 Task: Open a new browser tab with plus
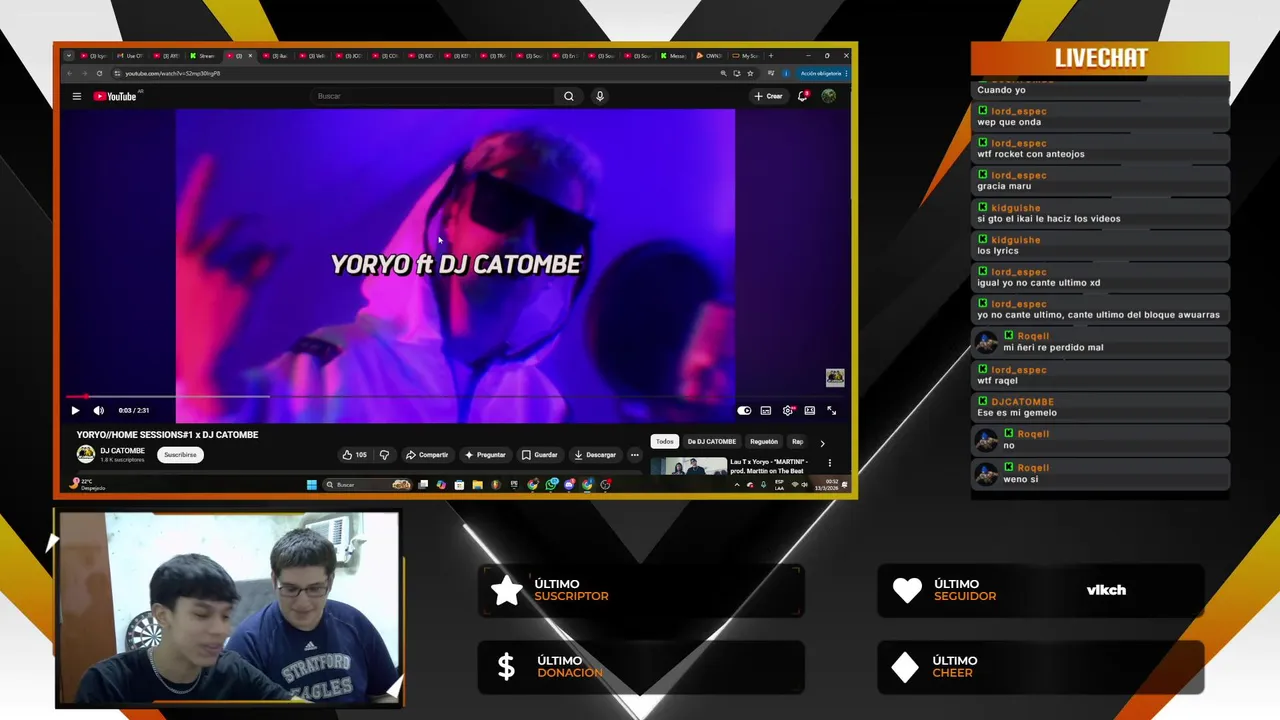coord(770,56)
